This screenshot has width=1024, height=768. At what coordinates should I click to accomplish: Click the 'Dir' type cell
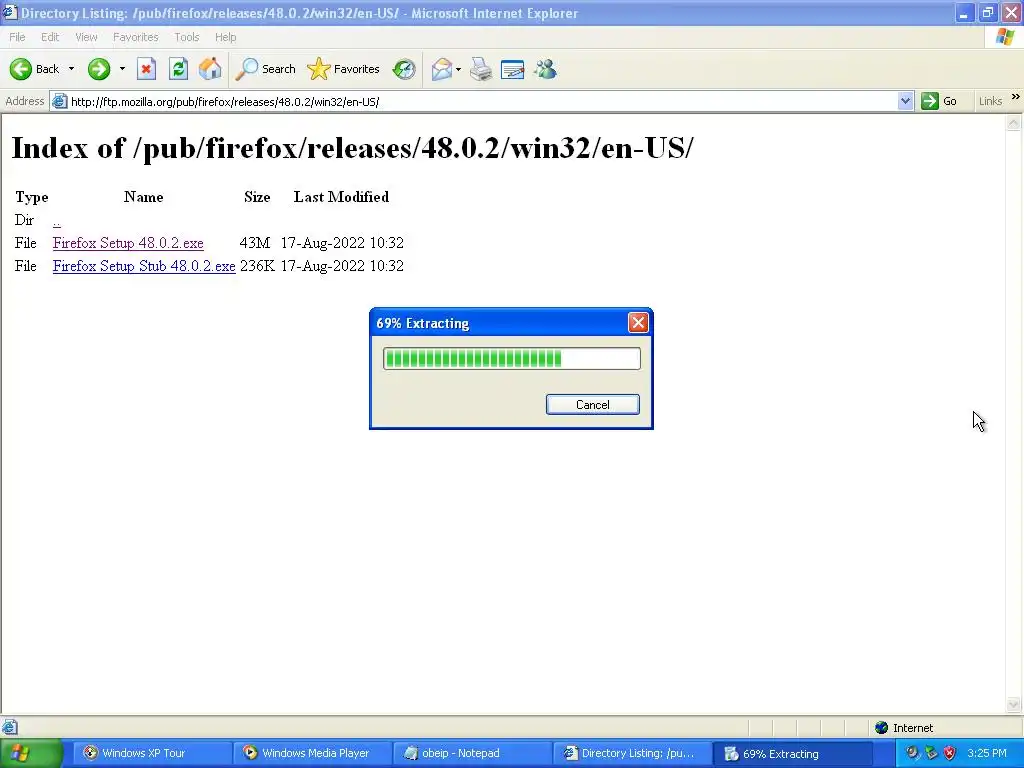24,220
